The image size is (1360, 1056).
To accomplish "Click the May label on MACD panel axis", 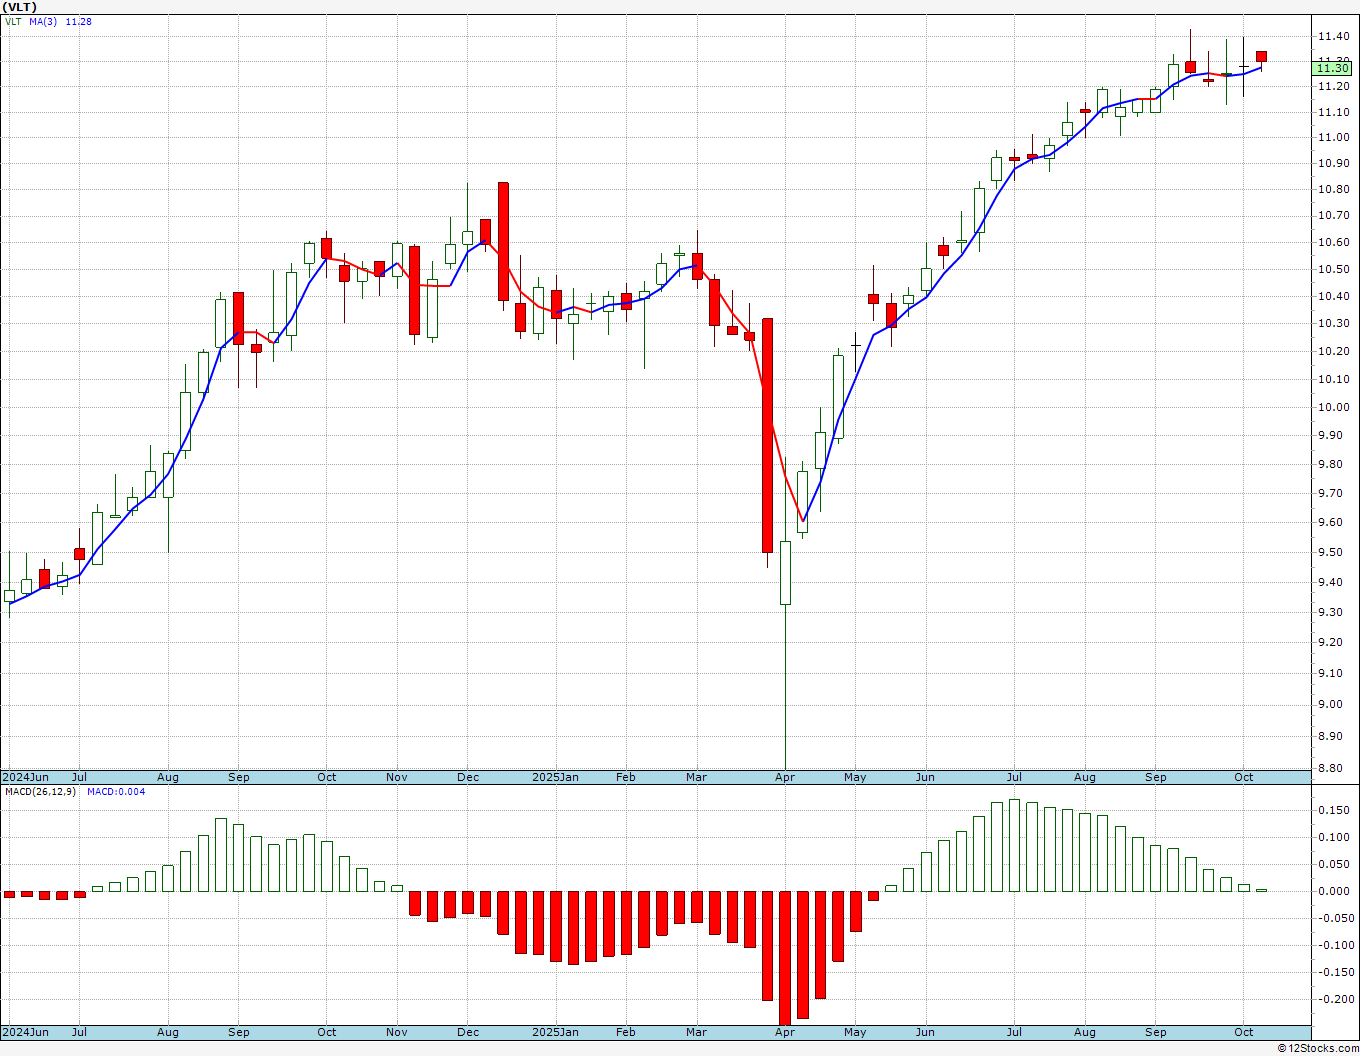I will tap(855, 1032).
